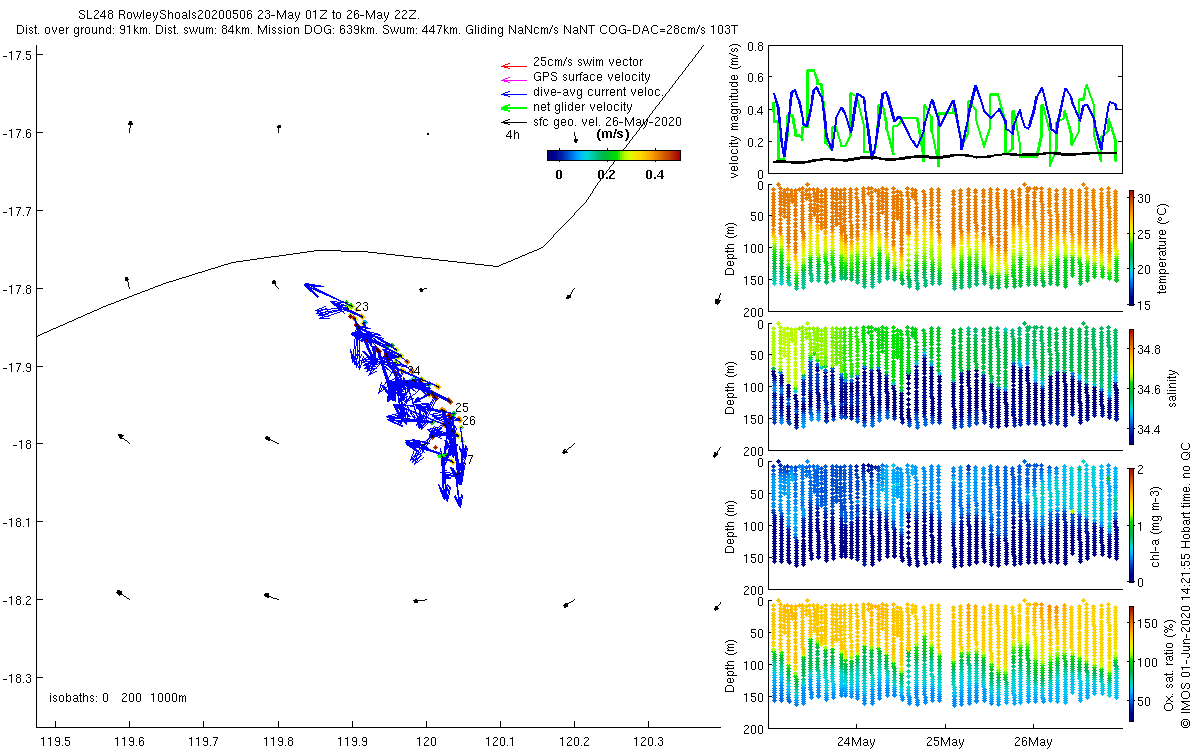Screen dimensions: 1200x750
Task: Click the '(m/s)' label above the velocity colorbar
Action: [x=612, y=134]
